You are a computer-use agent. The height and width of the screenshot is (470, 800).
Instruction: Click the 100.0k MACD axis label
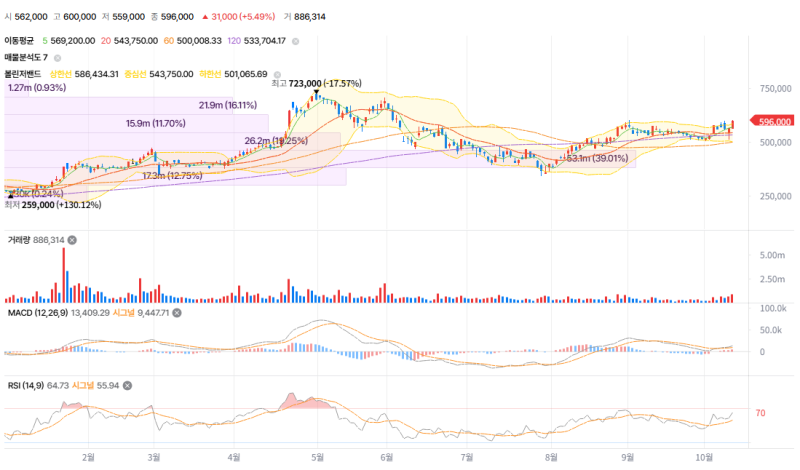point(773,308)
